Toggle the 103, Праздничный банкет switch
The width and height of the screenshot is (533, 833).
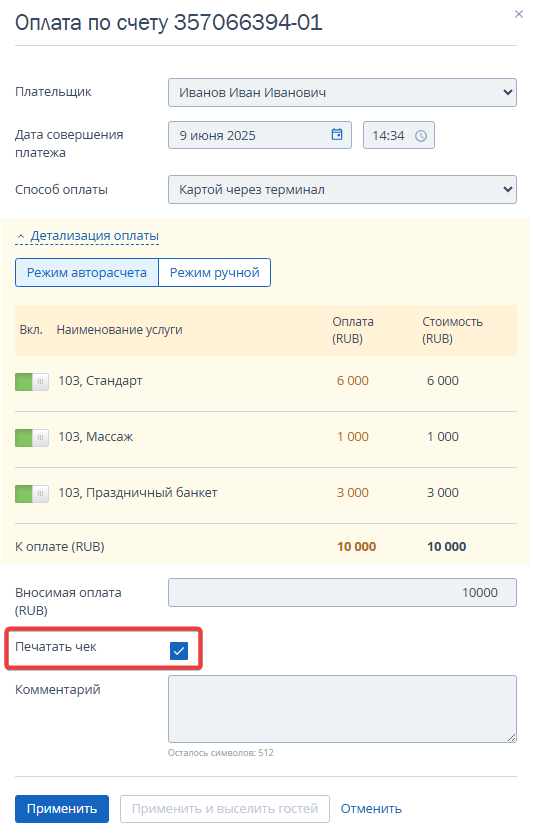pyautogui.click(x=32, y=494)
